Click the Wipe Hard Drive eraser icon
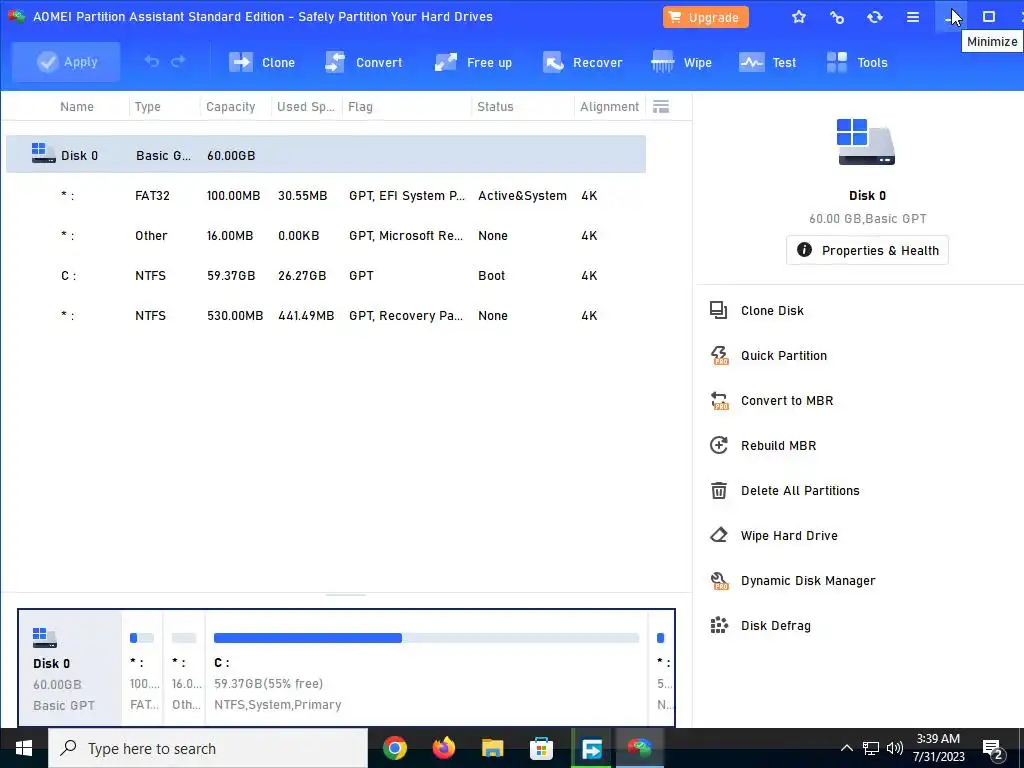 pos(718,535)
